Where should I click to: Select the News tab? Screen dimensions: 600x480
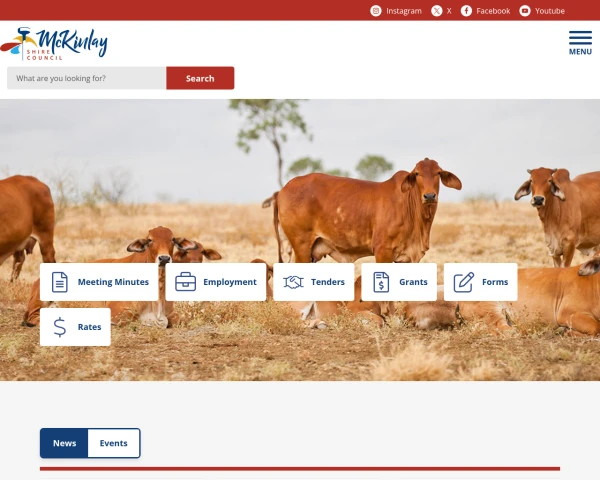pos(64,443)
